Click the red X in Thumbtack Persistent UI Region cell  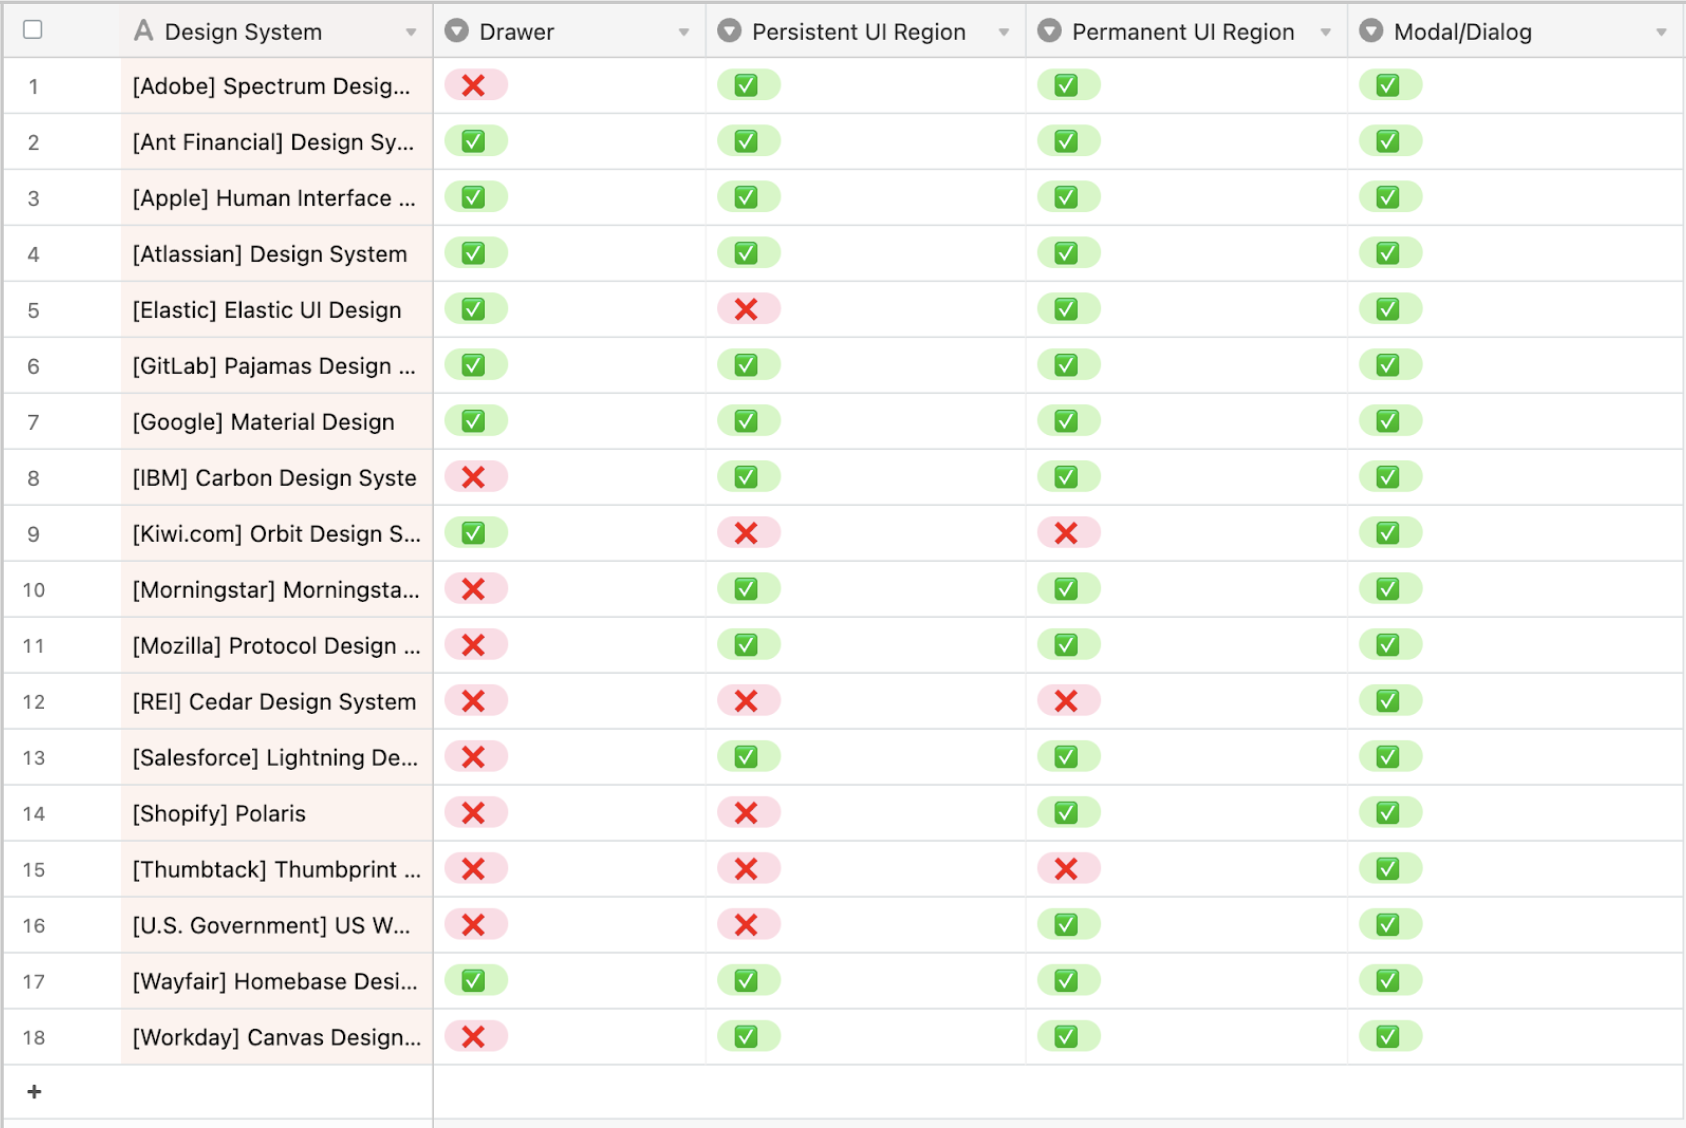(746, 869)
